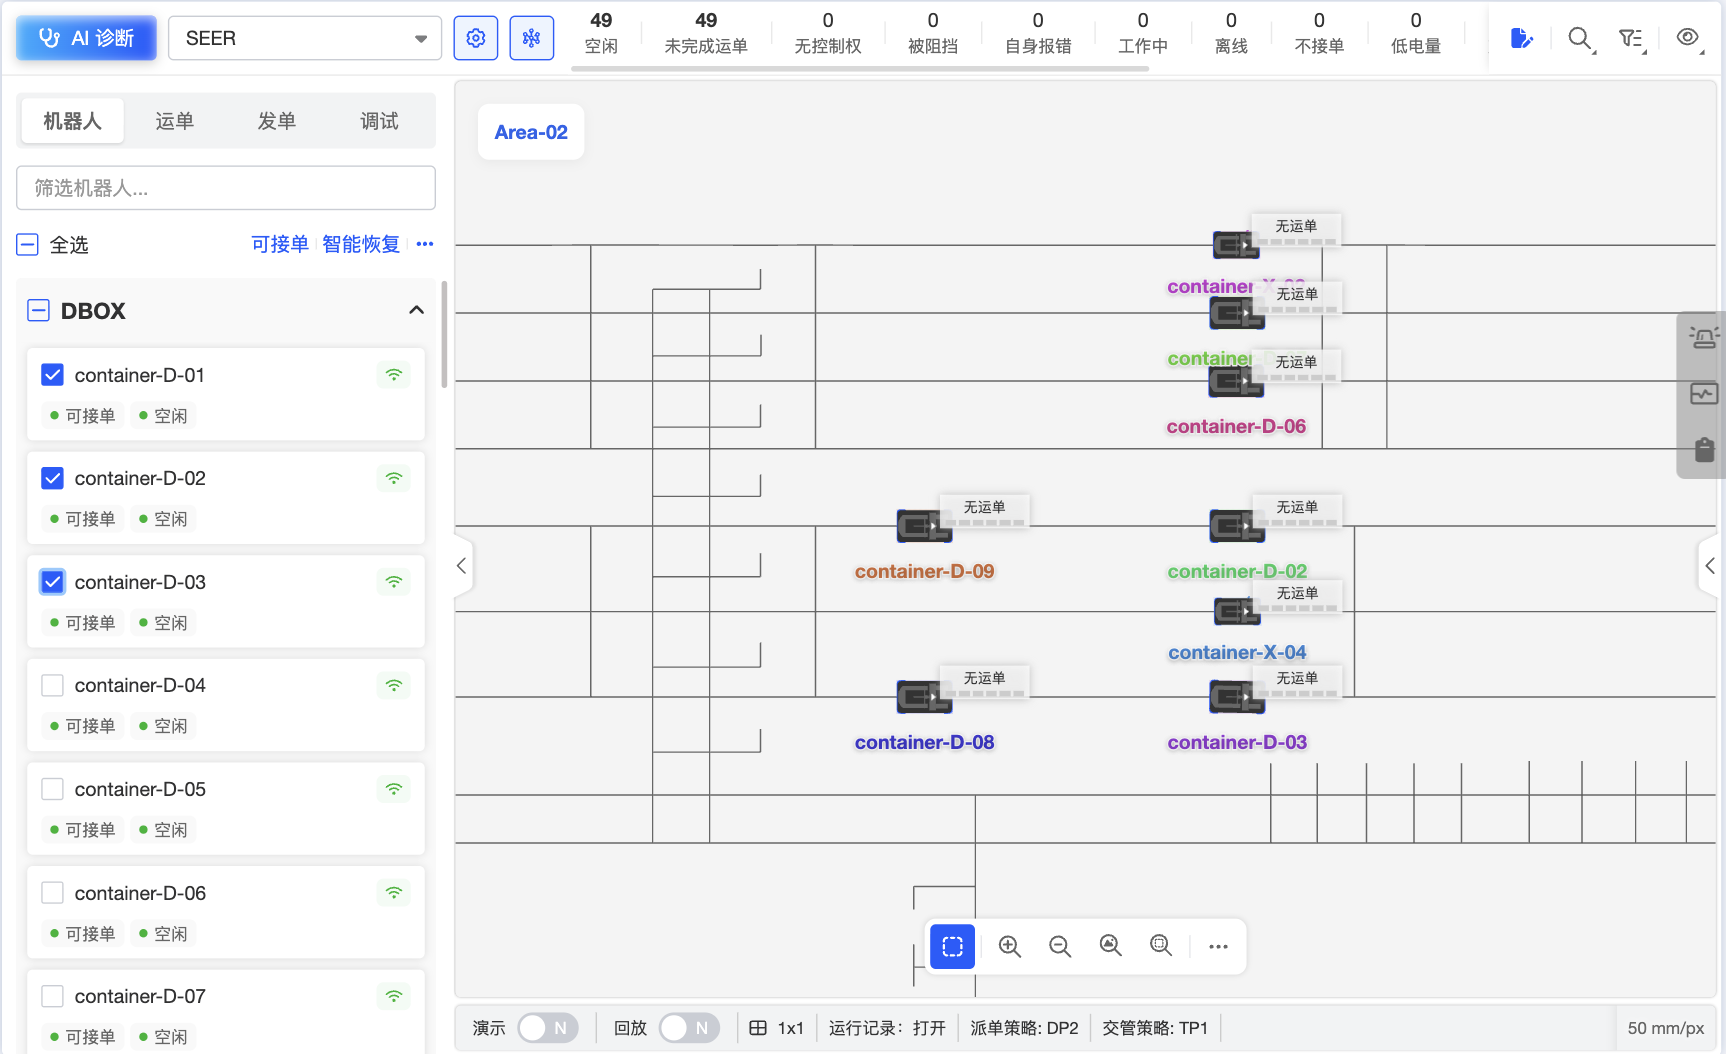Collapse the left panel with arrow handle
The height and width of the screenshot is (1054, 1726).
click(461, 566)
